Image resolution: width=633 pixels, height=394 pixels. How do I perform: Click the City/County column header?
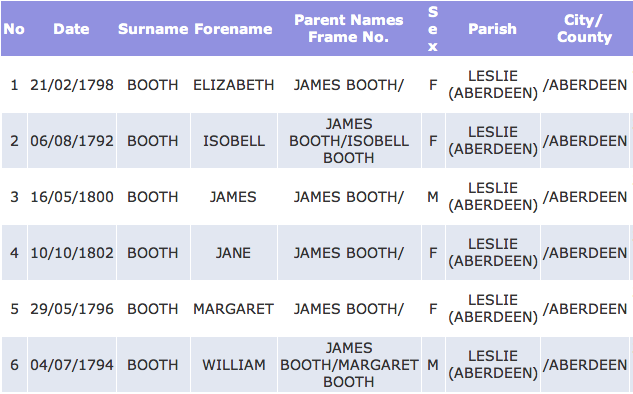[x=584, y=29]
